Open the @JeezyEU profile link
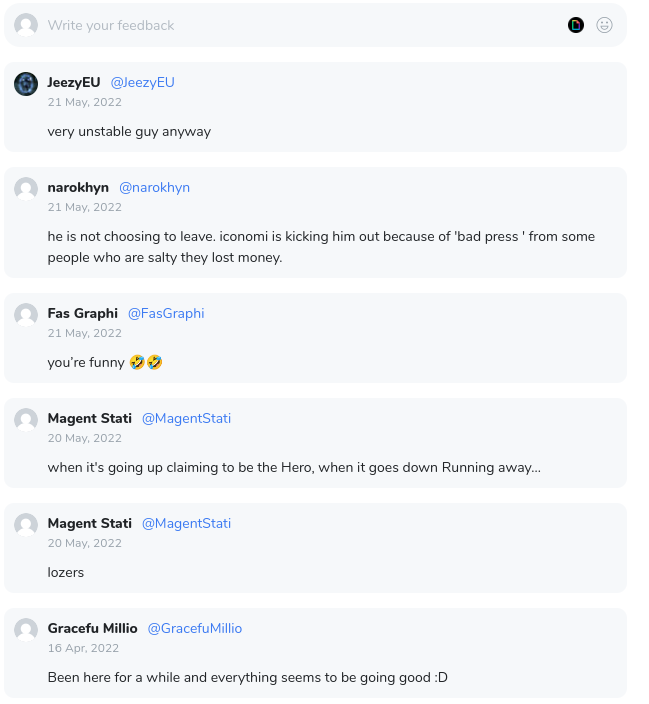 pos(142,83)
